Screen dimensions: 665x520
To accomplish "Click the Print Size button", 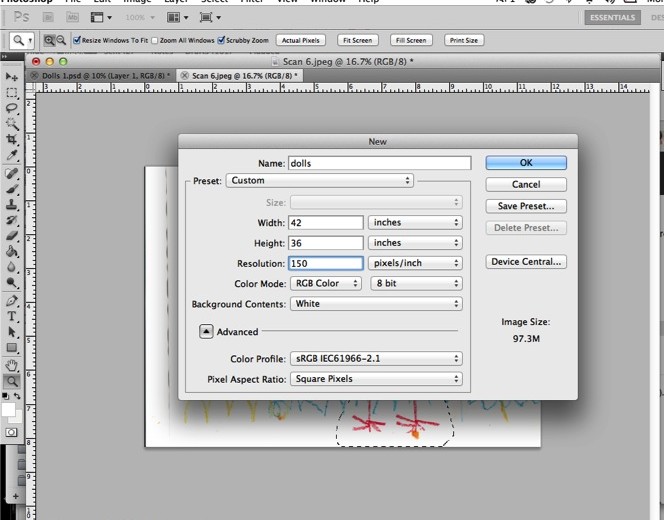I will tap(464, 40).
